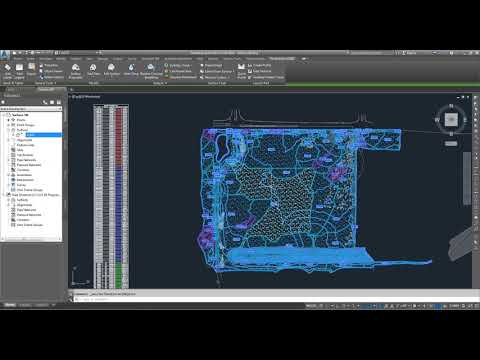
Task: Click the help icon at Toolspace top-right
Action: click(x=59, y=102)
